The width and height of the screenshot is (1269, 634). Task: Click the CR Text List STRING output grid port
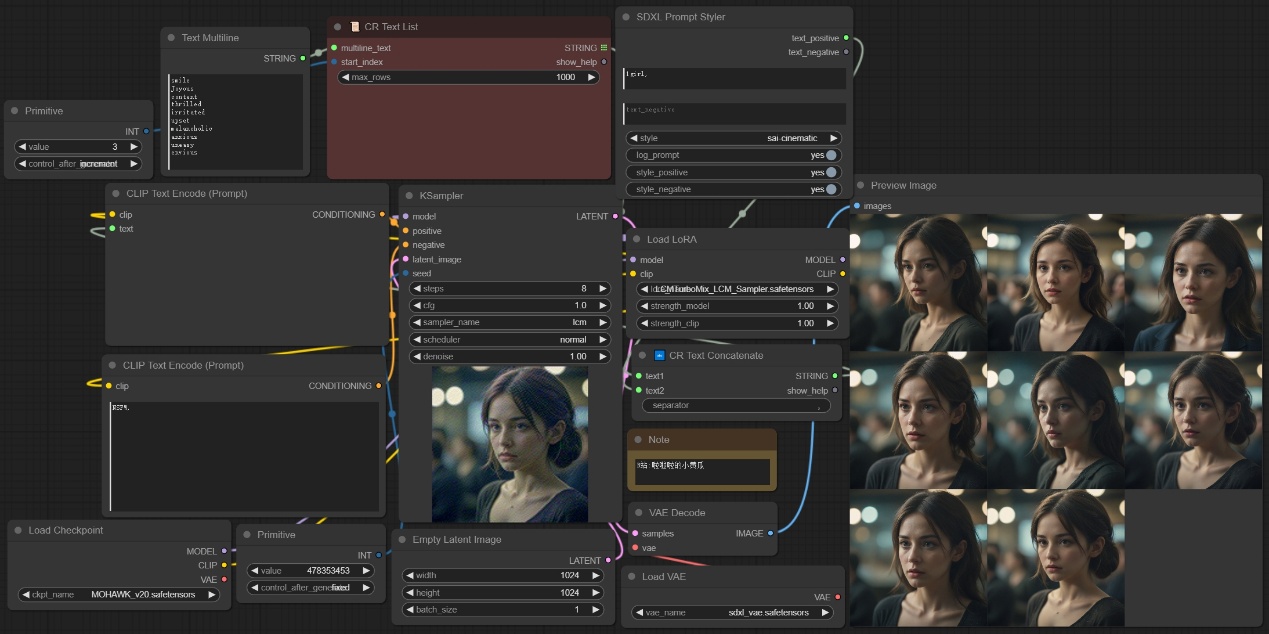[x=604, y=47]
